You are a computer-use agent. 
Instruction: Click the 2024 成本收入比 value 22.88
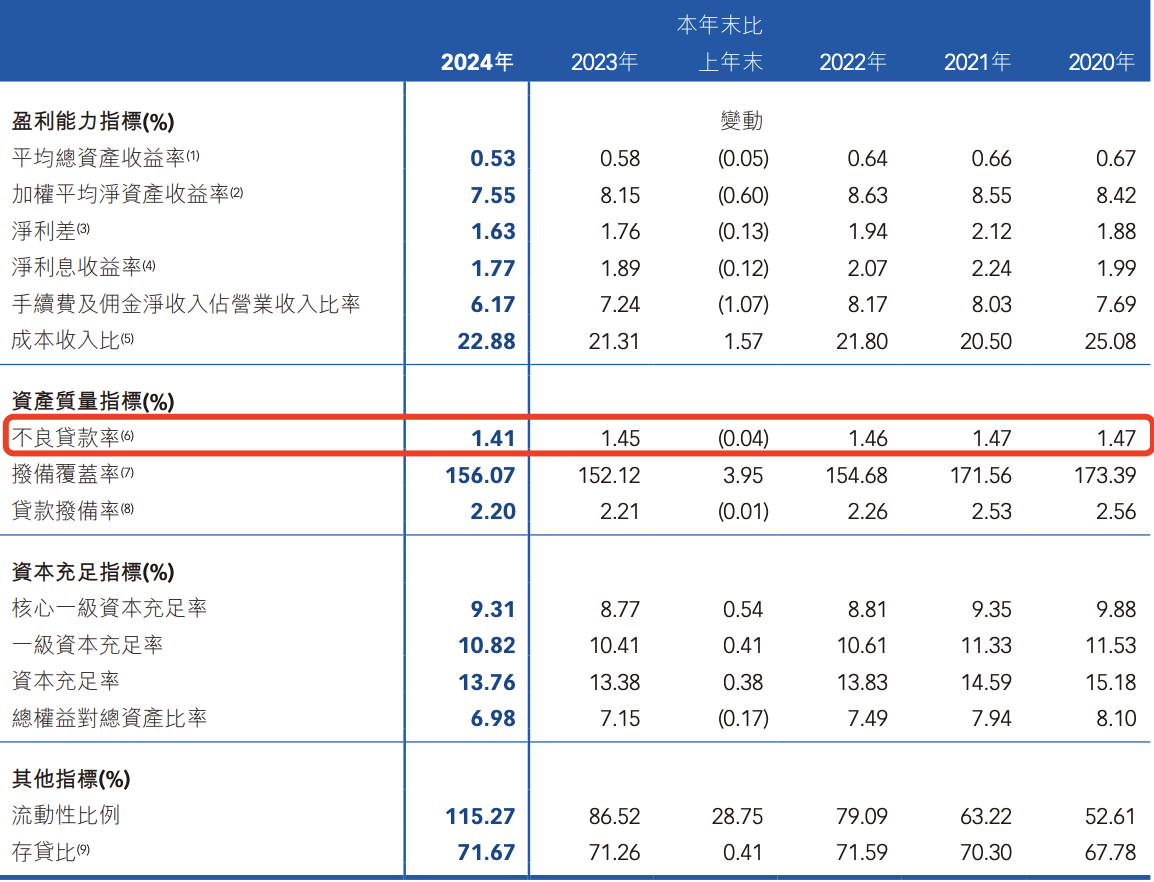pos(486,342)
